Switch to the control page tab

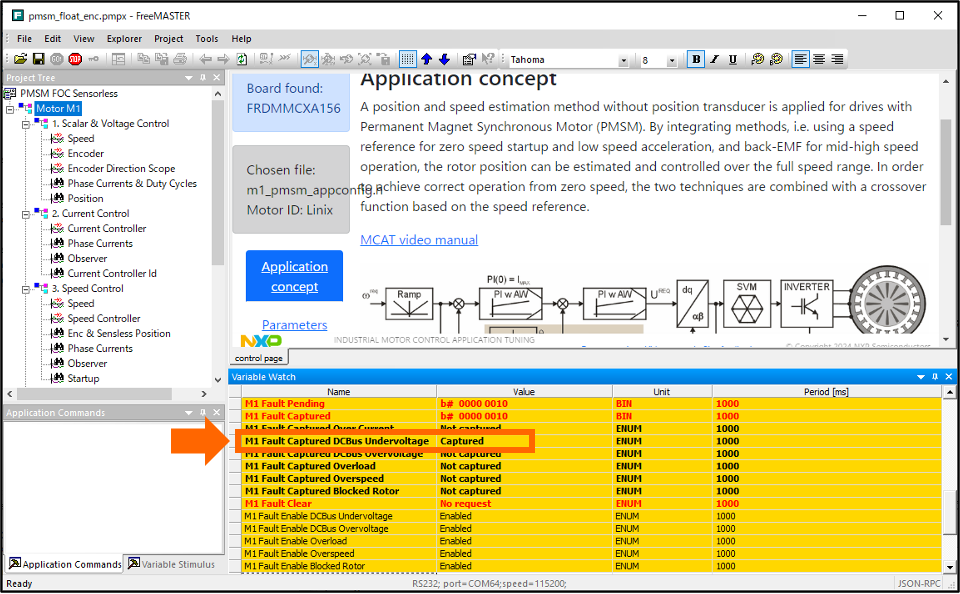(259, 358)
